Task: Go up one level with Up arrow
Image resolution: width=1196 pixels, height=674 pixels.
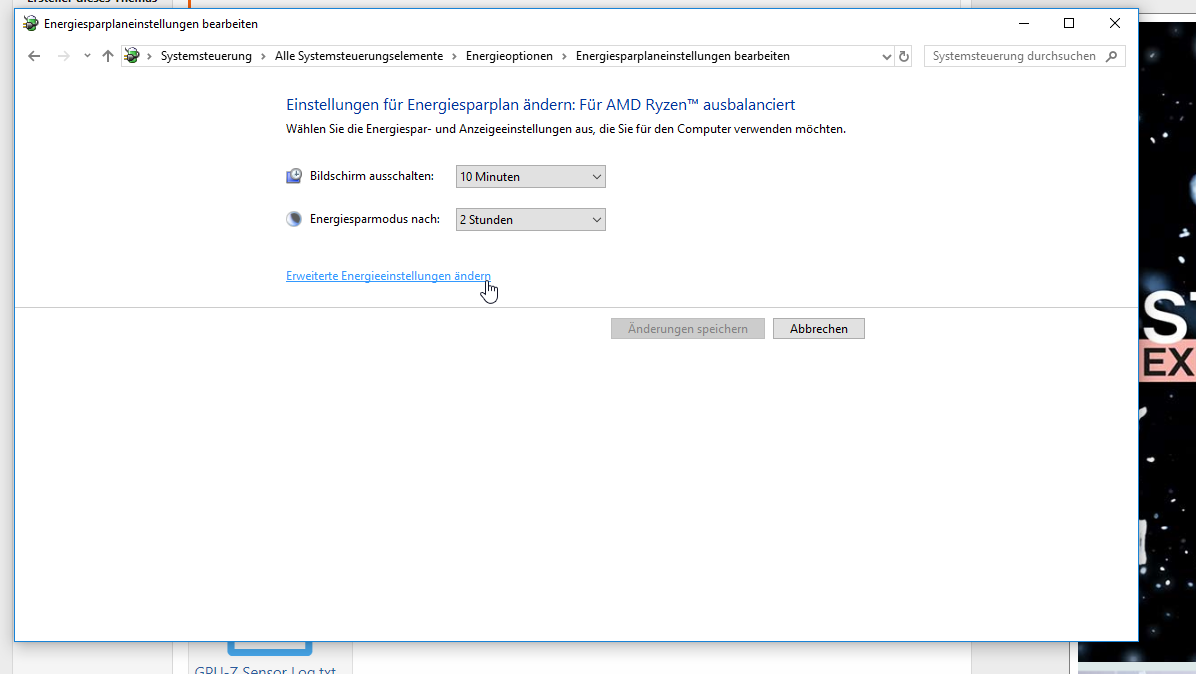Action: click(x=108, y=56)
